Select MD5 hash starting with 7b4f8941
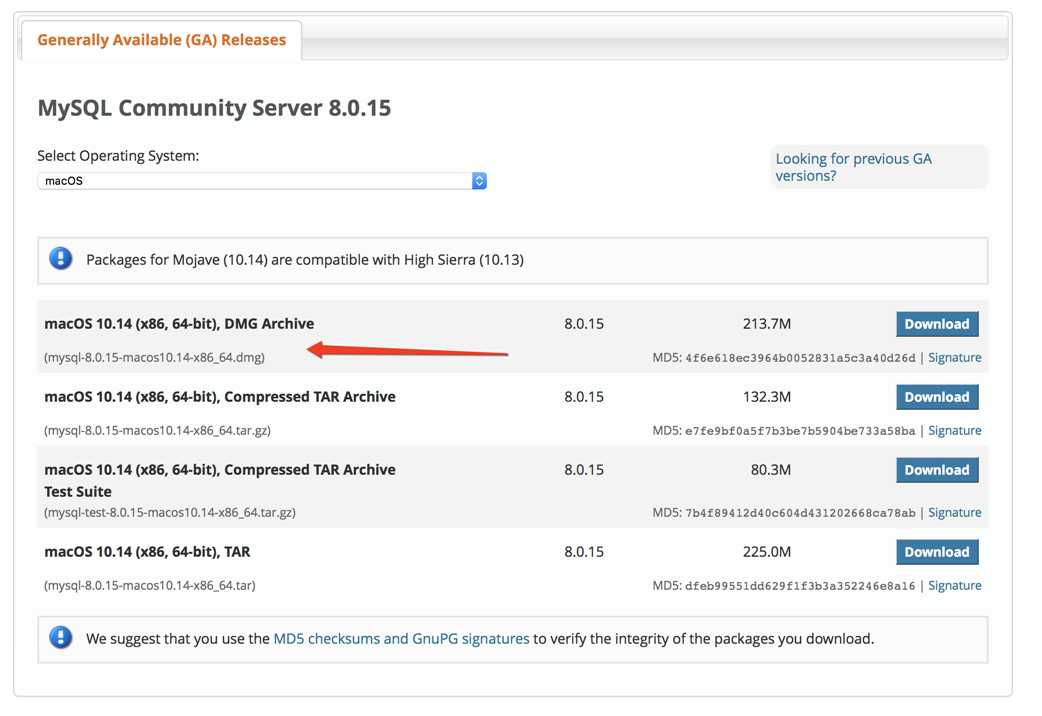Viewport: 1042px width, 716px height. click(800, 513)
